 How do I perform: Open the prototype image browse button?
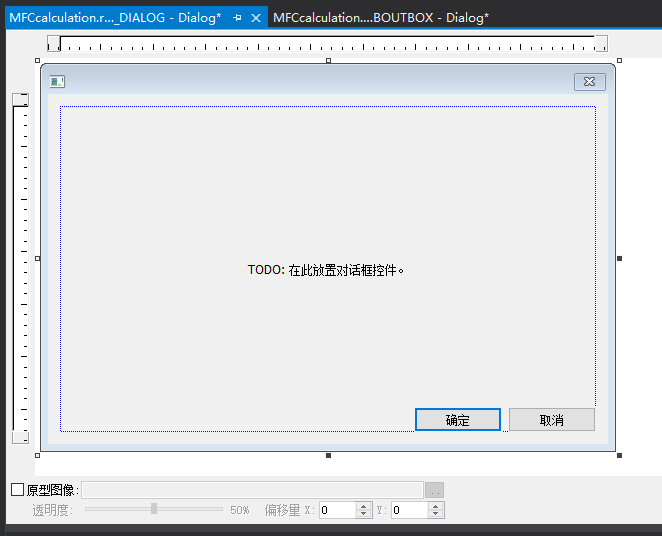click(x=434, y=490)
